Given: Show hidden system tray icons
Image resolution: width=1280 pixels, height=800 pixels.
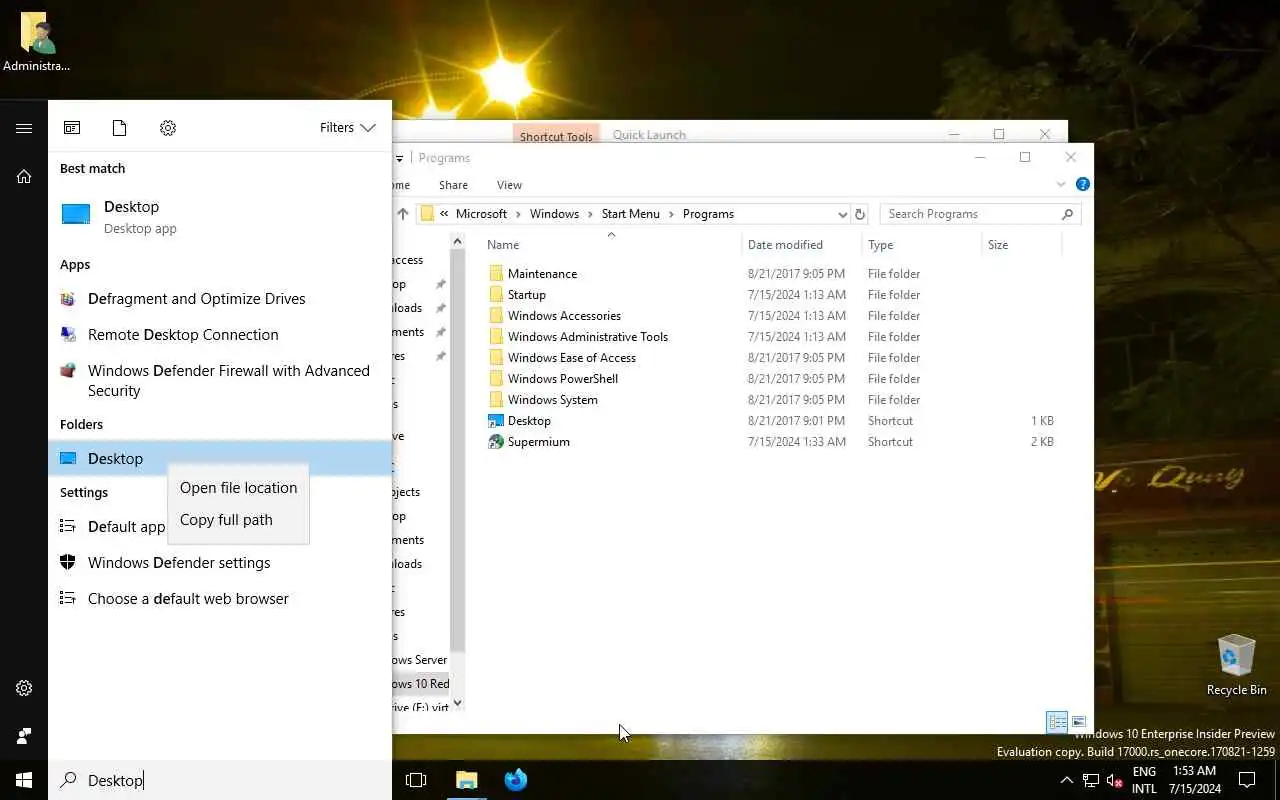Looking at the screenshot, I should pos(1066,780).
